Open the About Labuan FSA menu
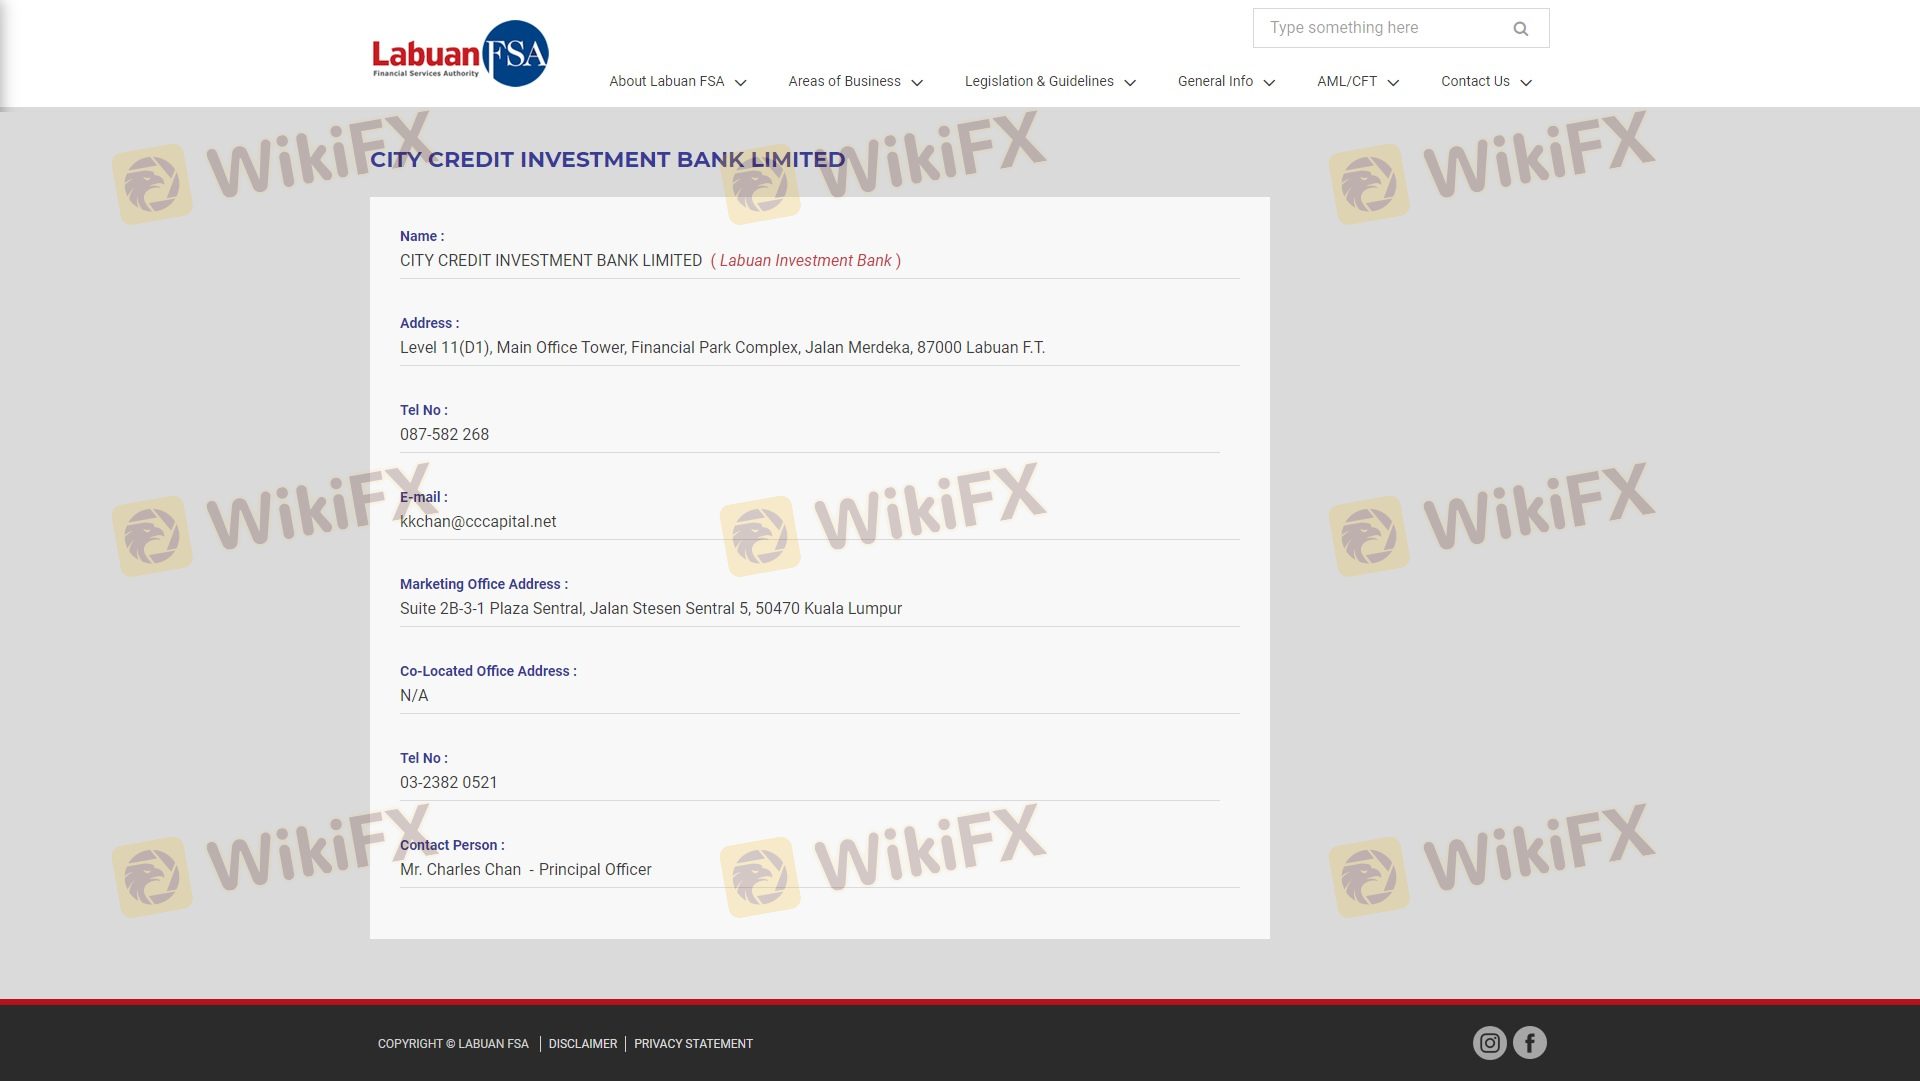1920x1081 pixels. (666, 82)
